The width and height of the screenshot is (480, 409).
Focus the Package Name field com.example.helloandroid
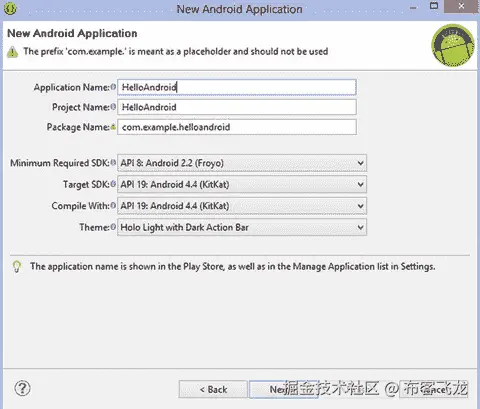[237, 127]
